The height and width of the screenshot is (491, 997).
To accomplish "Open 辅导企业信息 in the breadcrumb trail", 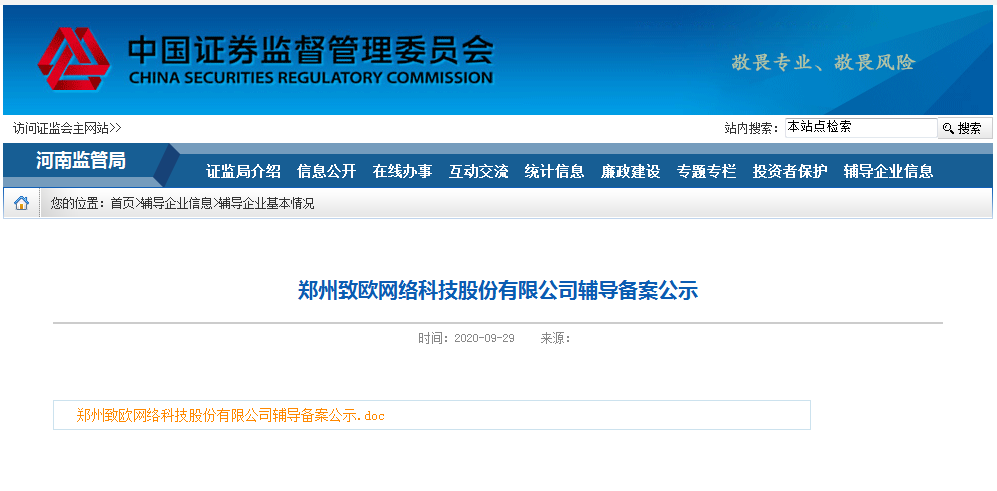I will (x=176, y=204).
